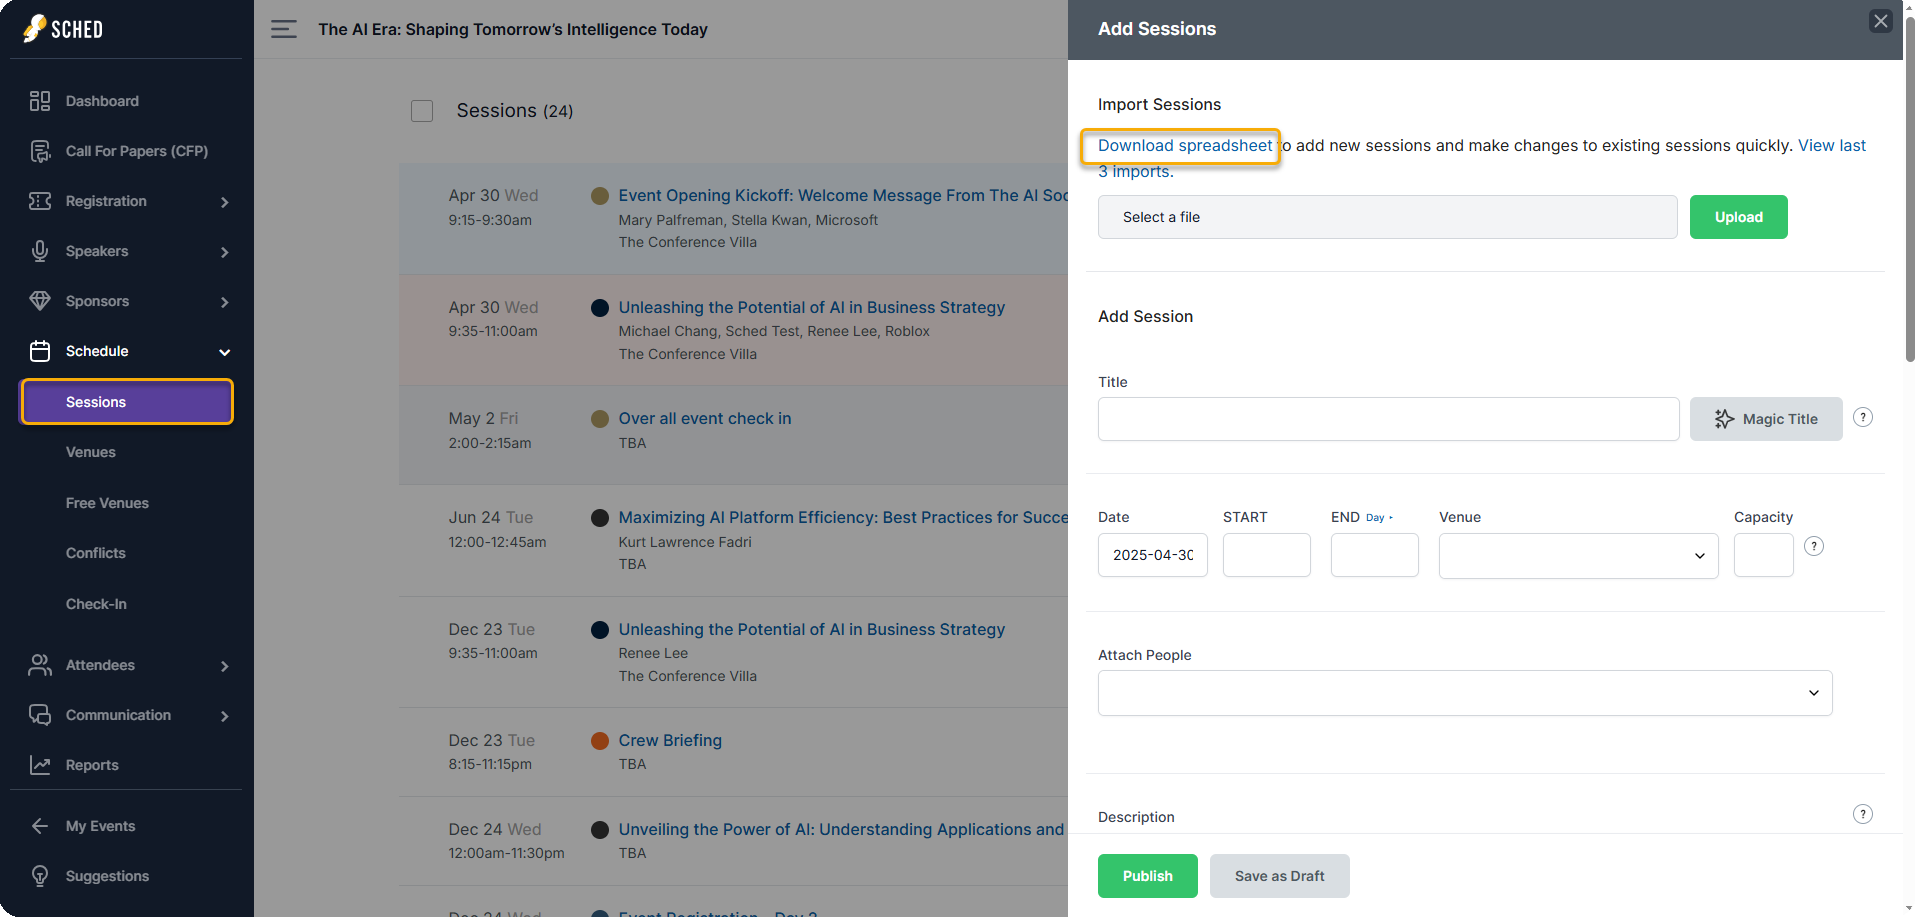Viewport: 1915px width, 917px height.
Task: Open Reports page
Action: point(92,765)
